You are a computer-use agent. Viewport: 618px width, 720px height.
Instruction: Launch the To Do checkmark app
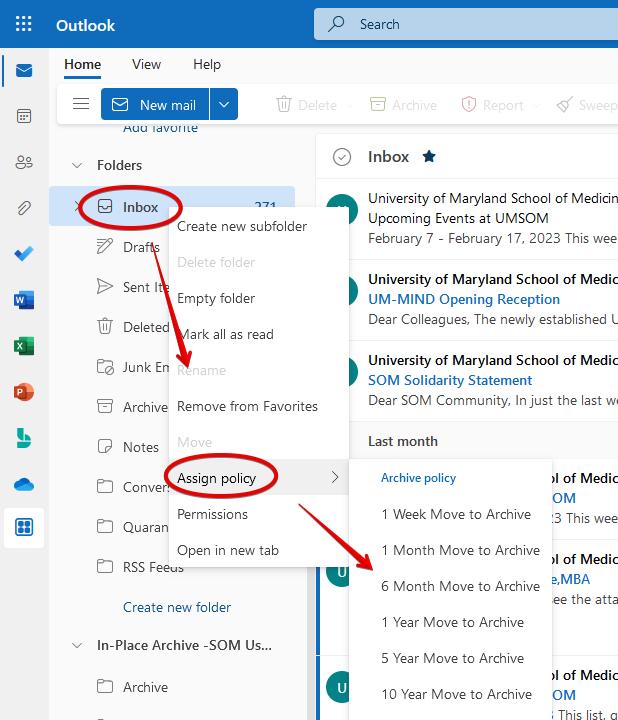tap(24, 254)
